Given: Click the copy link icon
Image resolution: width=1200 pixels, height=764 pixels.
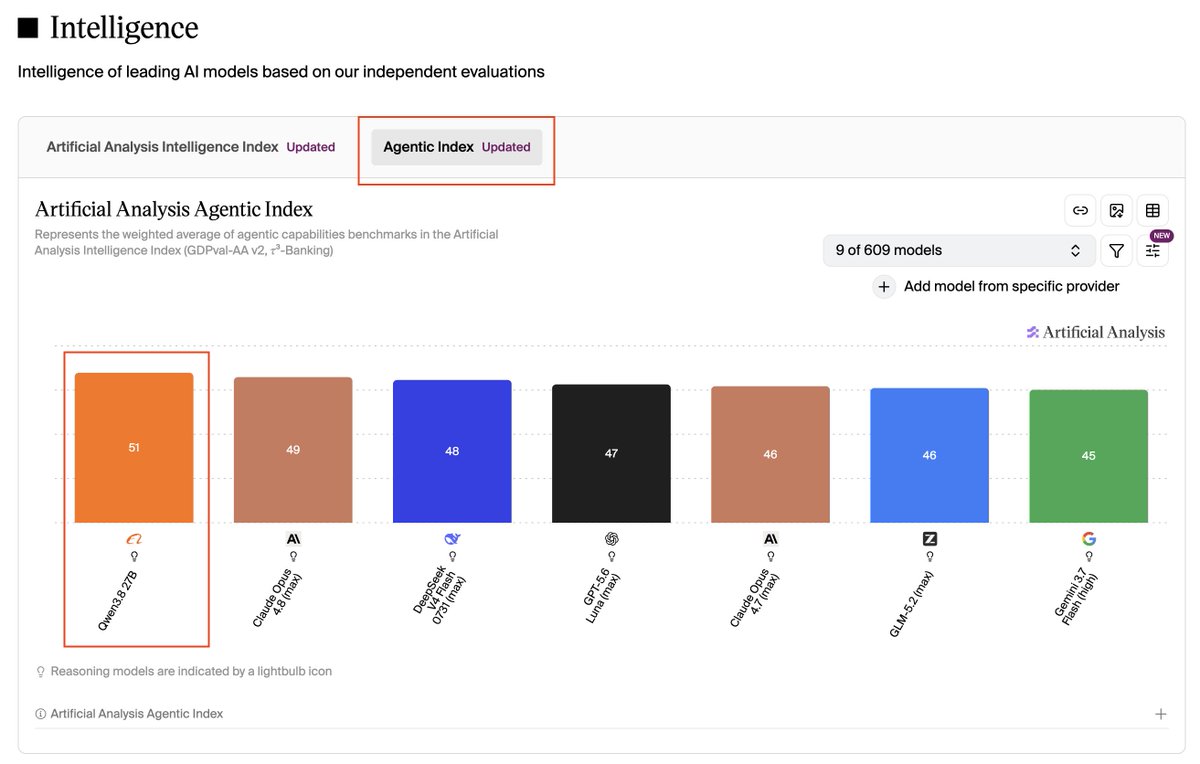Looking at the screenshot, I should point(1080,210).
